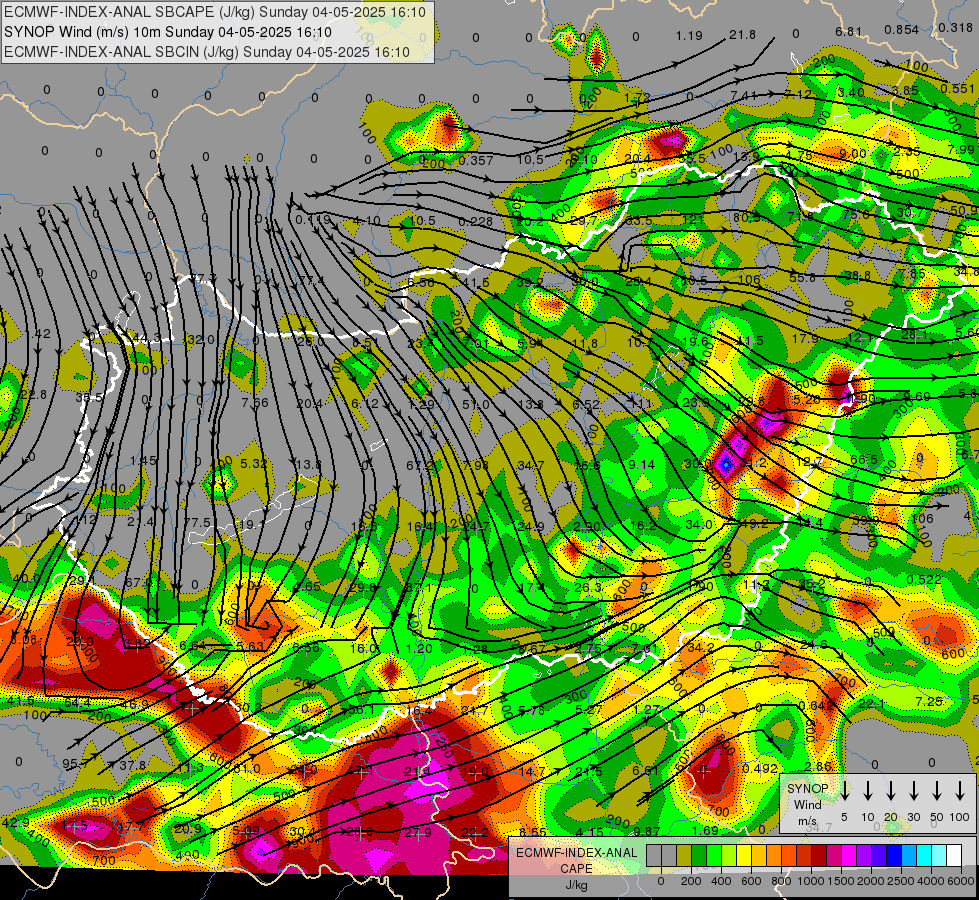Click the map value '4.15'
The image size is (979, 900).
589,833
